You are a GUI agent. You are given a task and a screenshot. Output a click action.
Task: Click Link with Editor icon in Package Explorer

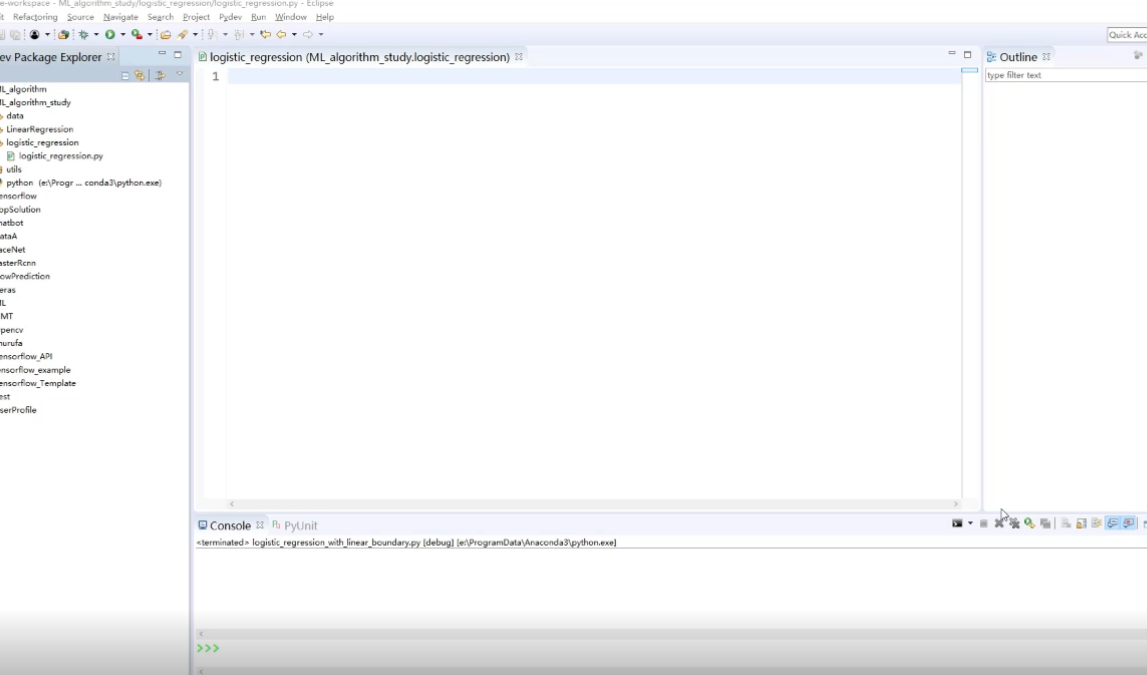coord(139,75)
